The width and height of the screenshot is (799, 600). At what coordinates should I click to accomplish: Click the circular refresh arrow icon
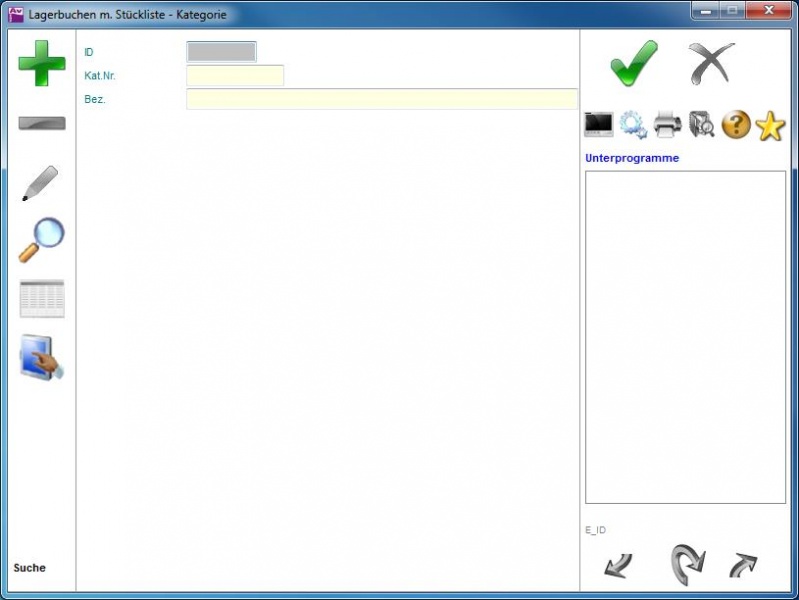(x=687, y=563)
